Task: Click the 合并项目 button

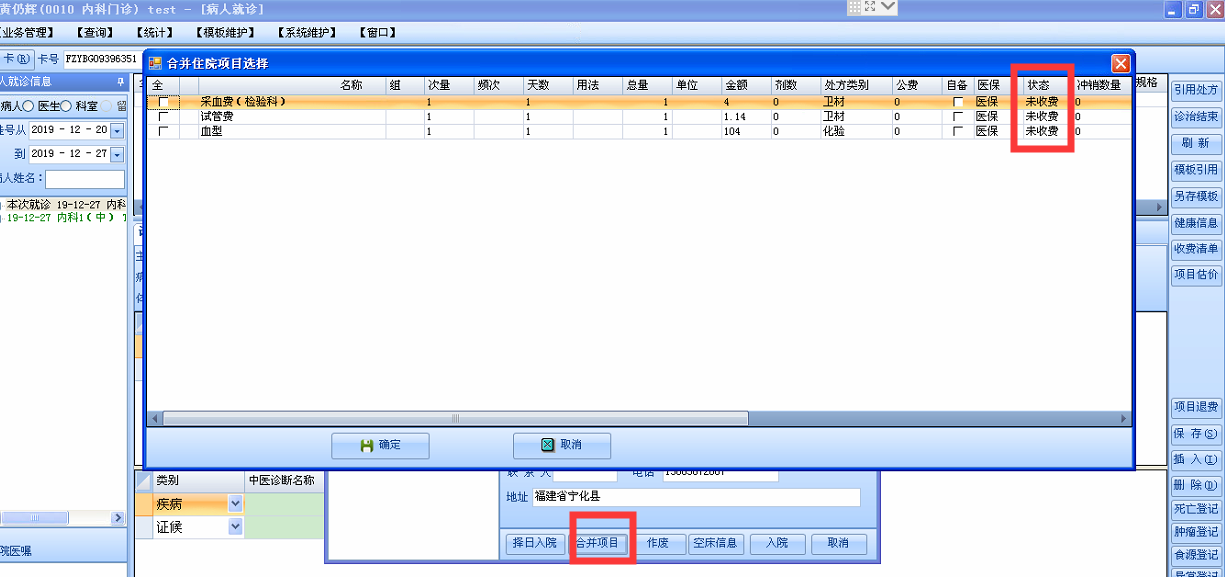Action: pos(597,543)
